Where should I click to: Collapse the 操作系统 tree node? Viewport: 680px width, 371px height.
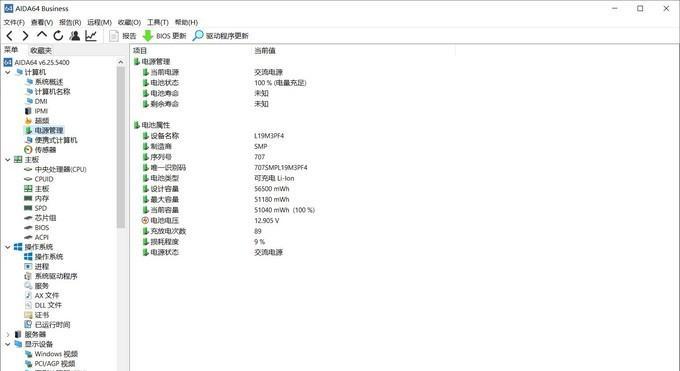click(x=7, y=247)
